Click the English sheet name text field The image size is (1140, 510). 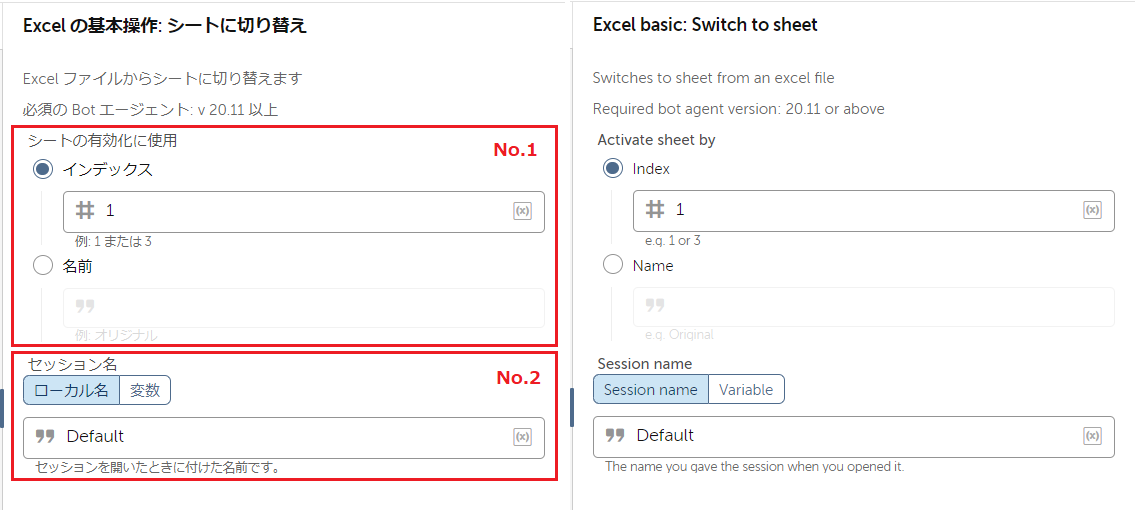pyautogui.click(x=873, y=306)
